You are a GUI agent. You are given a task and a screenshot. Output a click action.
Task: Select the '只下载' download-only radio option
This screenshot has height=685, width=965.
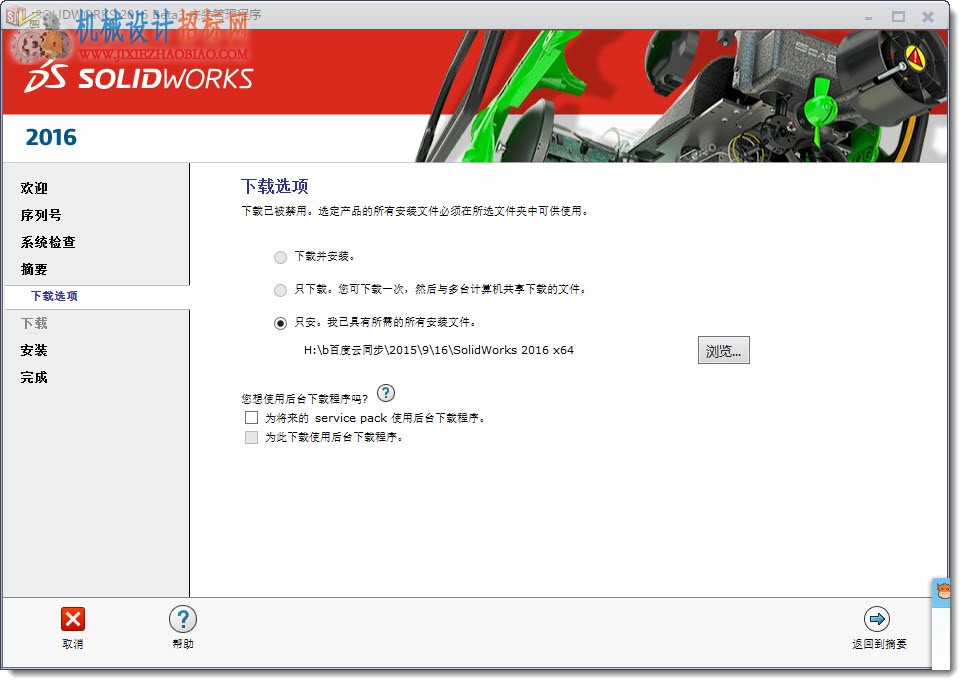[x=280, y=290]
